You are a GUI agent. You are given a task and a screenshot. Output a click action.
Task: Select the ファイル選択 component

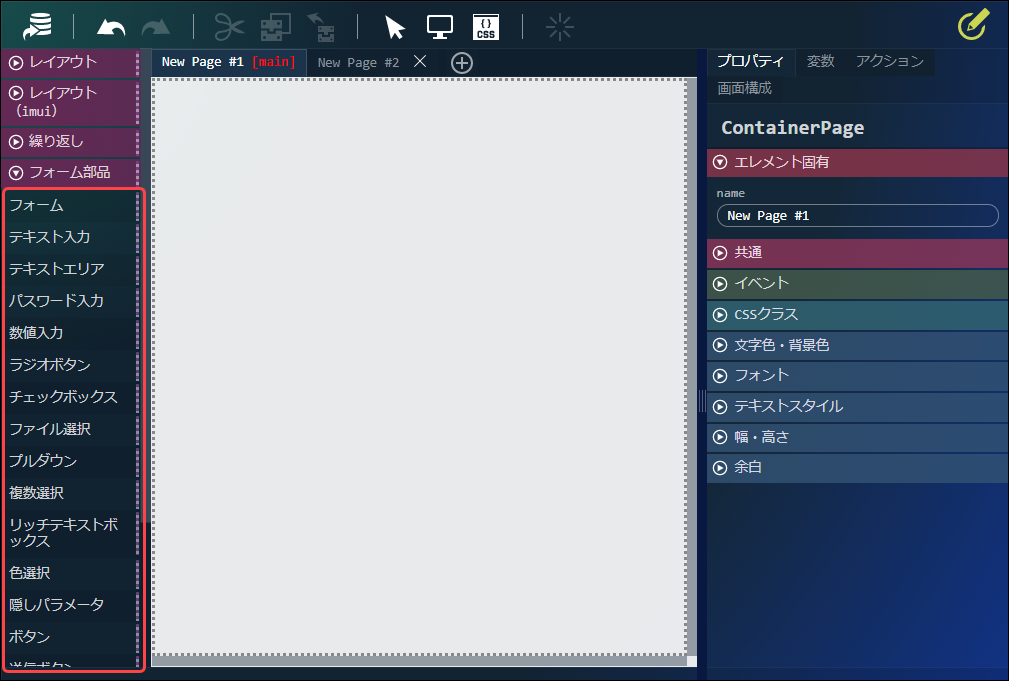[71, 429]
